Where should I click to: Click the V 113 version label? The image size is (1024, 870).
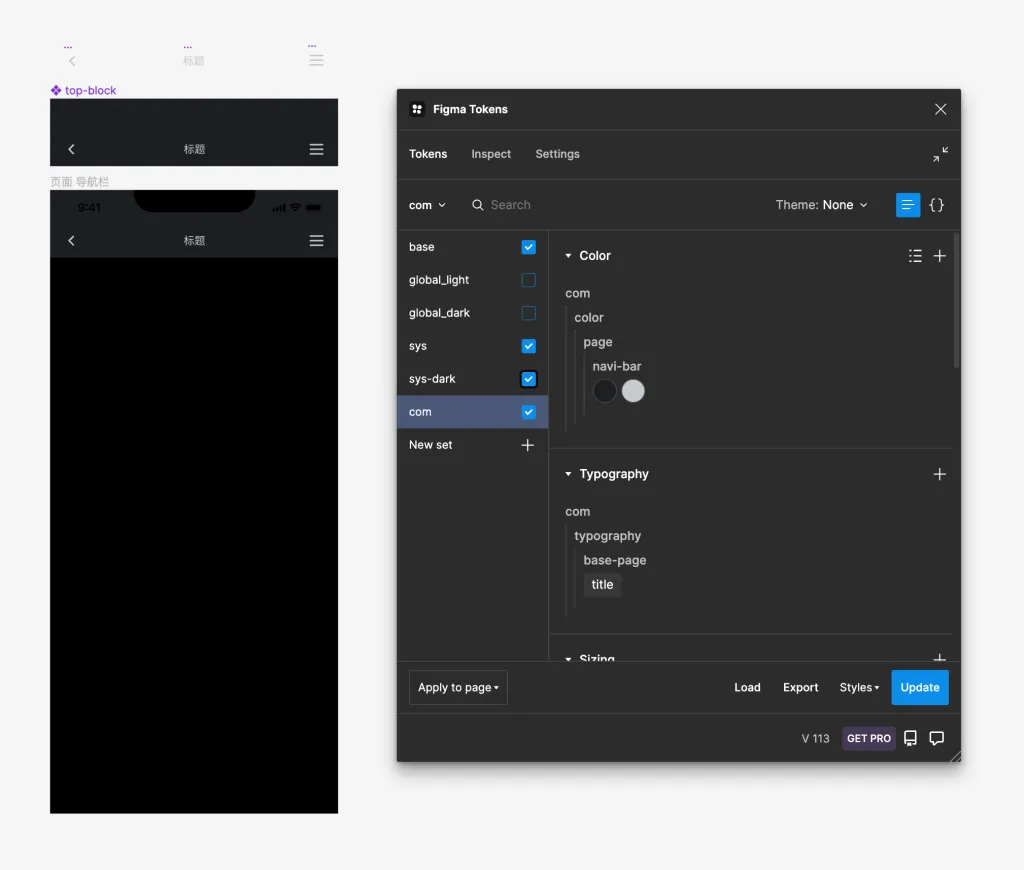(815, 738)
